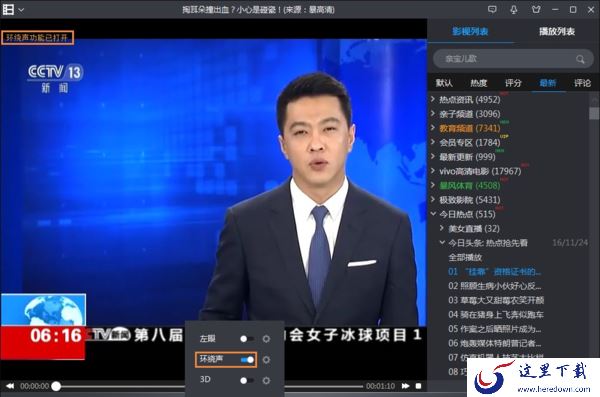Select the 左眼 label in popup

(x=207, y=339)
